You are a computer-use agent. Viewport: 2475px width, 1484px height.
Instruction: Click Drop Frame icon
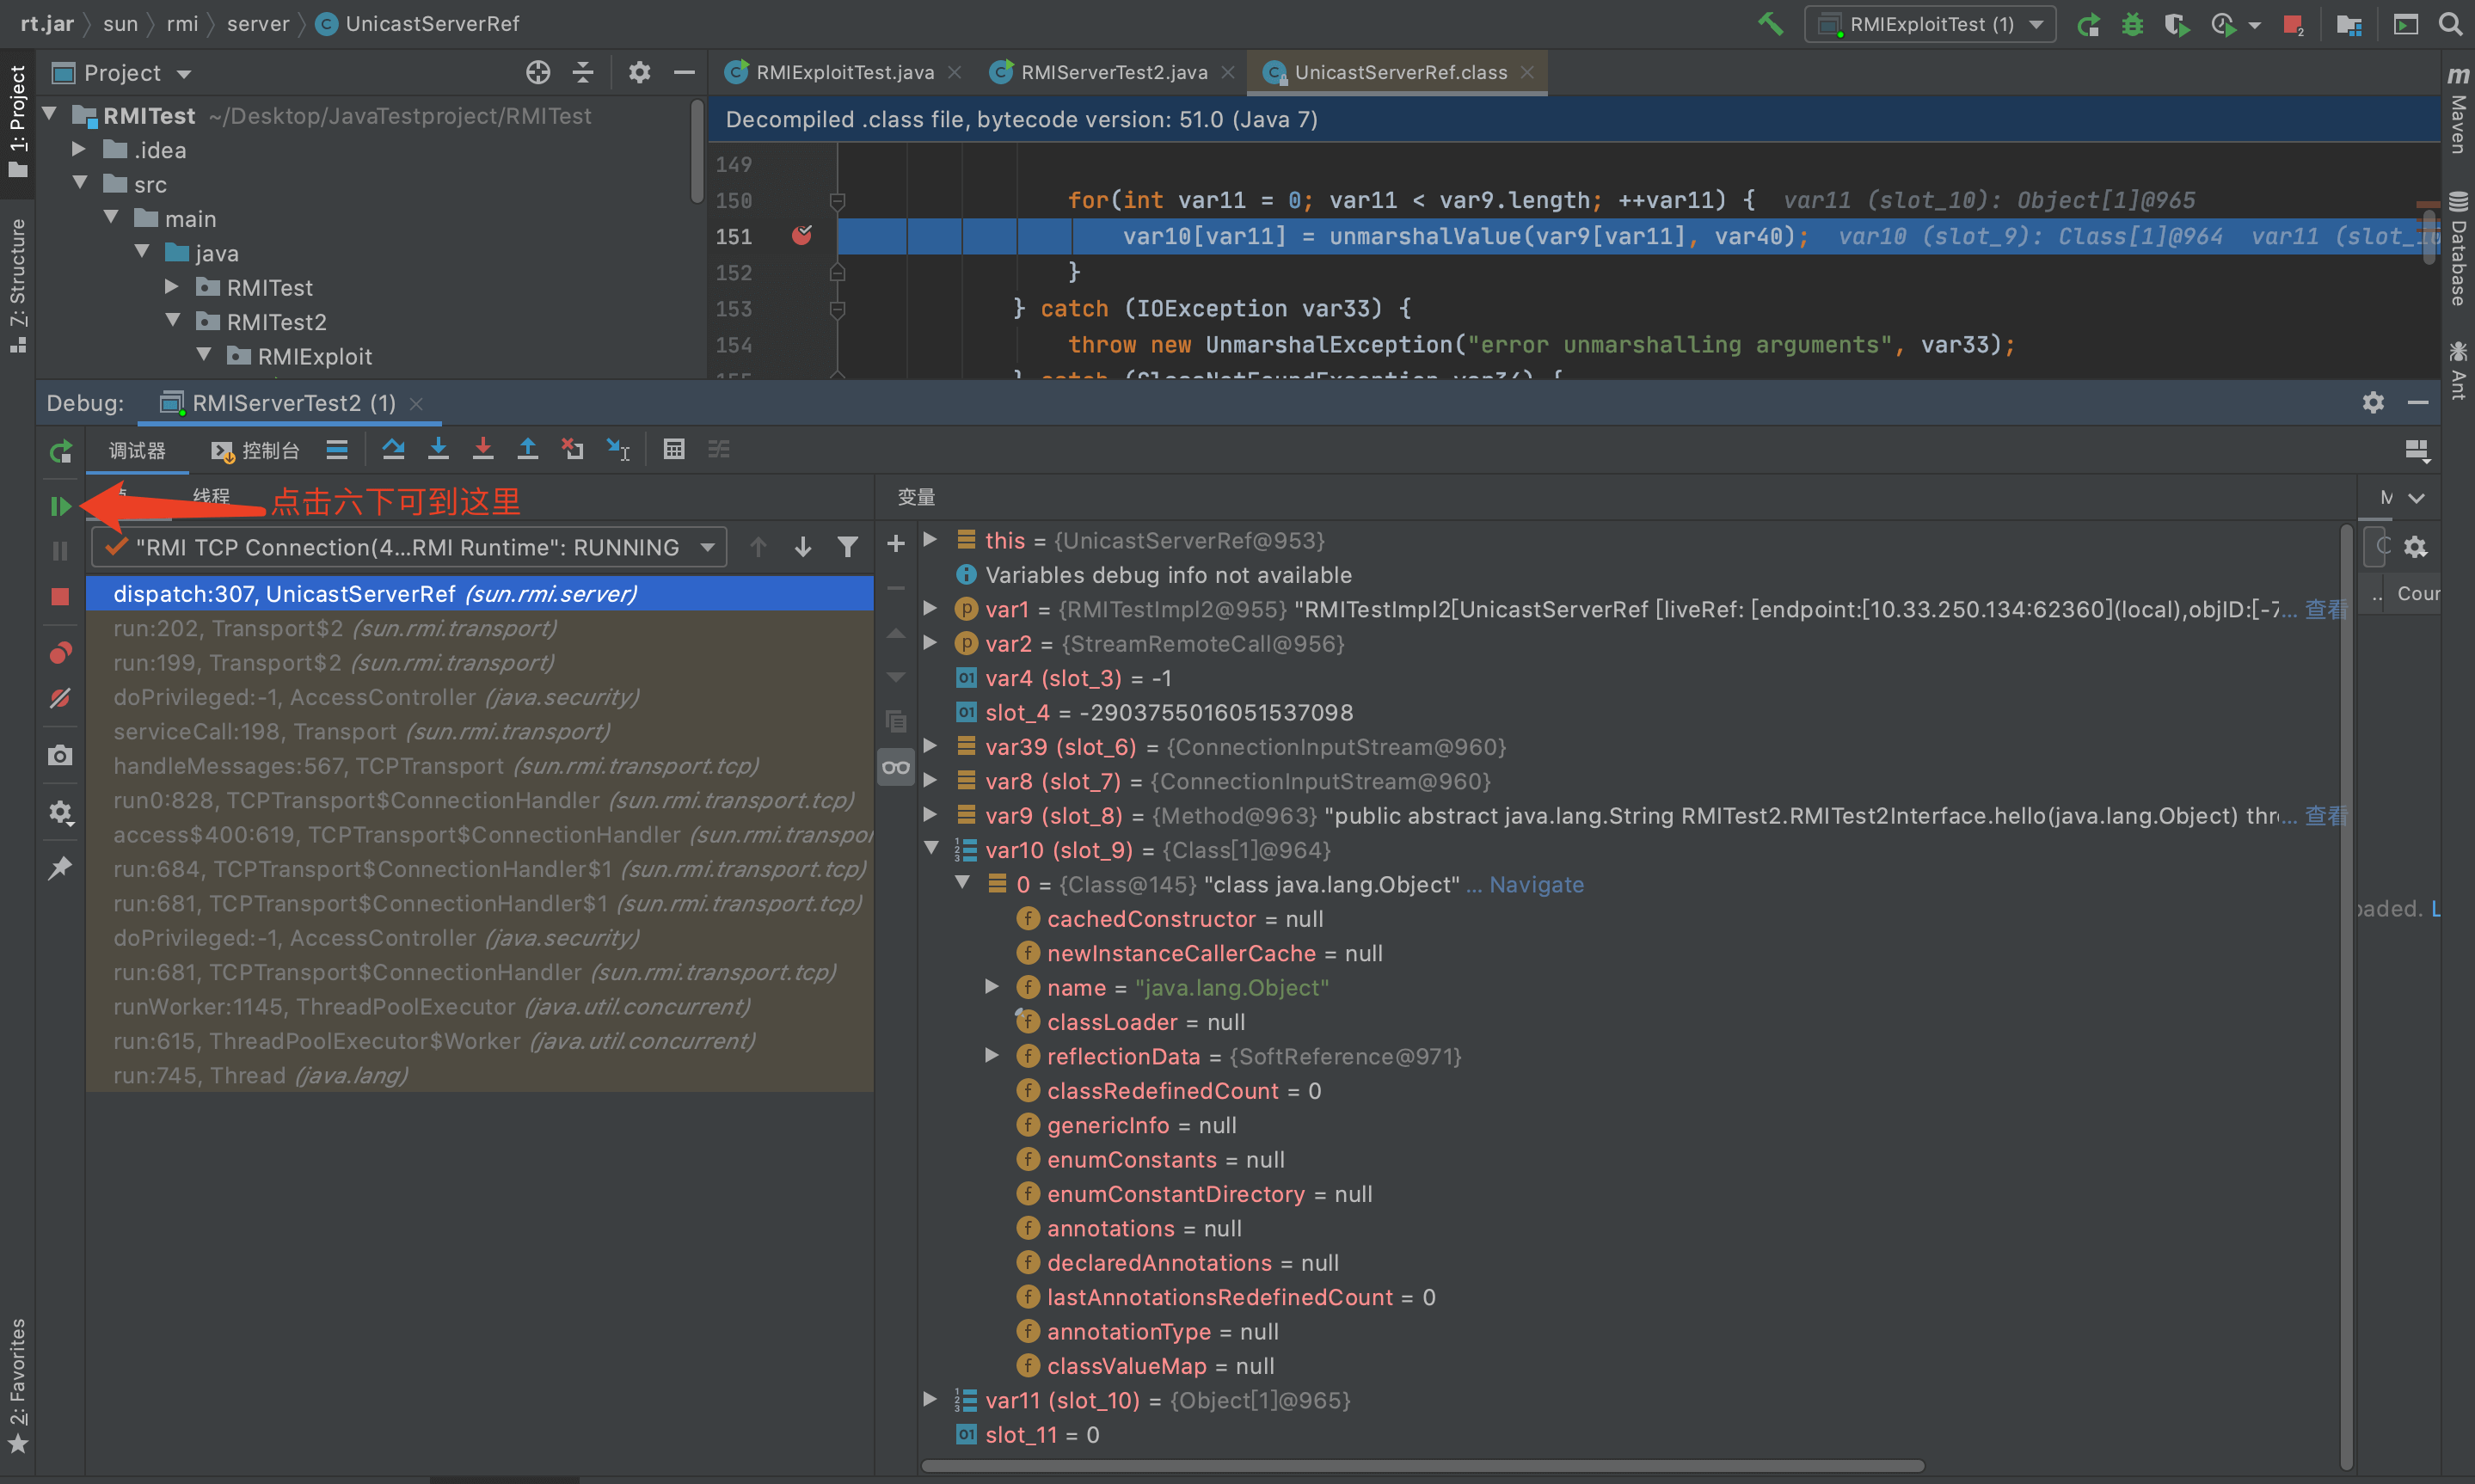click(572, 449)
